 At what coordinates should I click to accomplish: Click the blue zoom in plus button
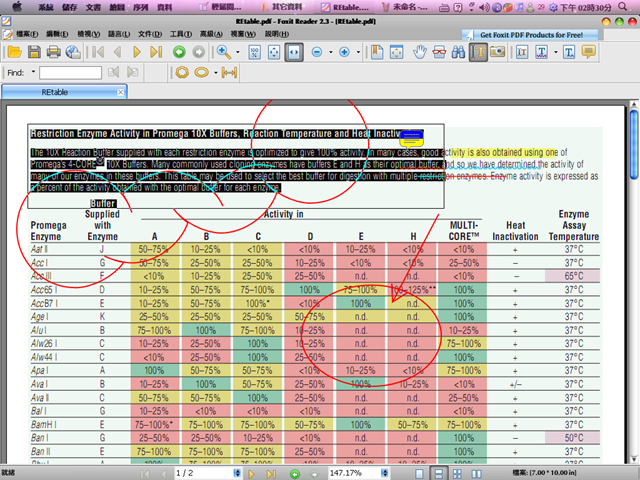pos(344,52)
